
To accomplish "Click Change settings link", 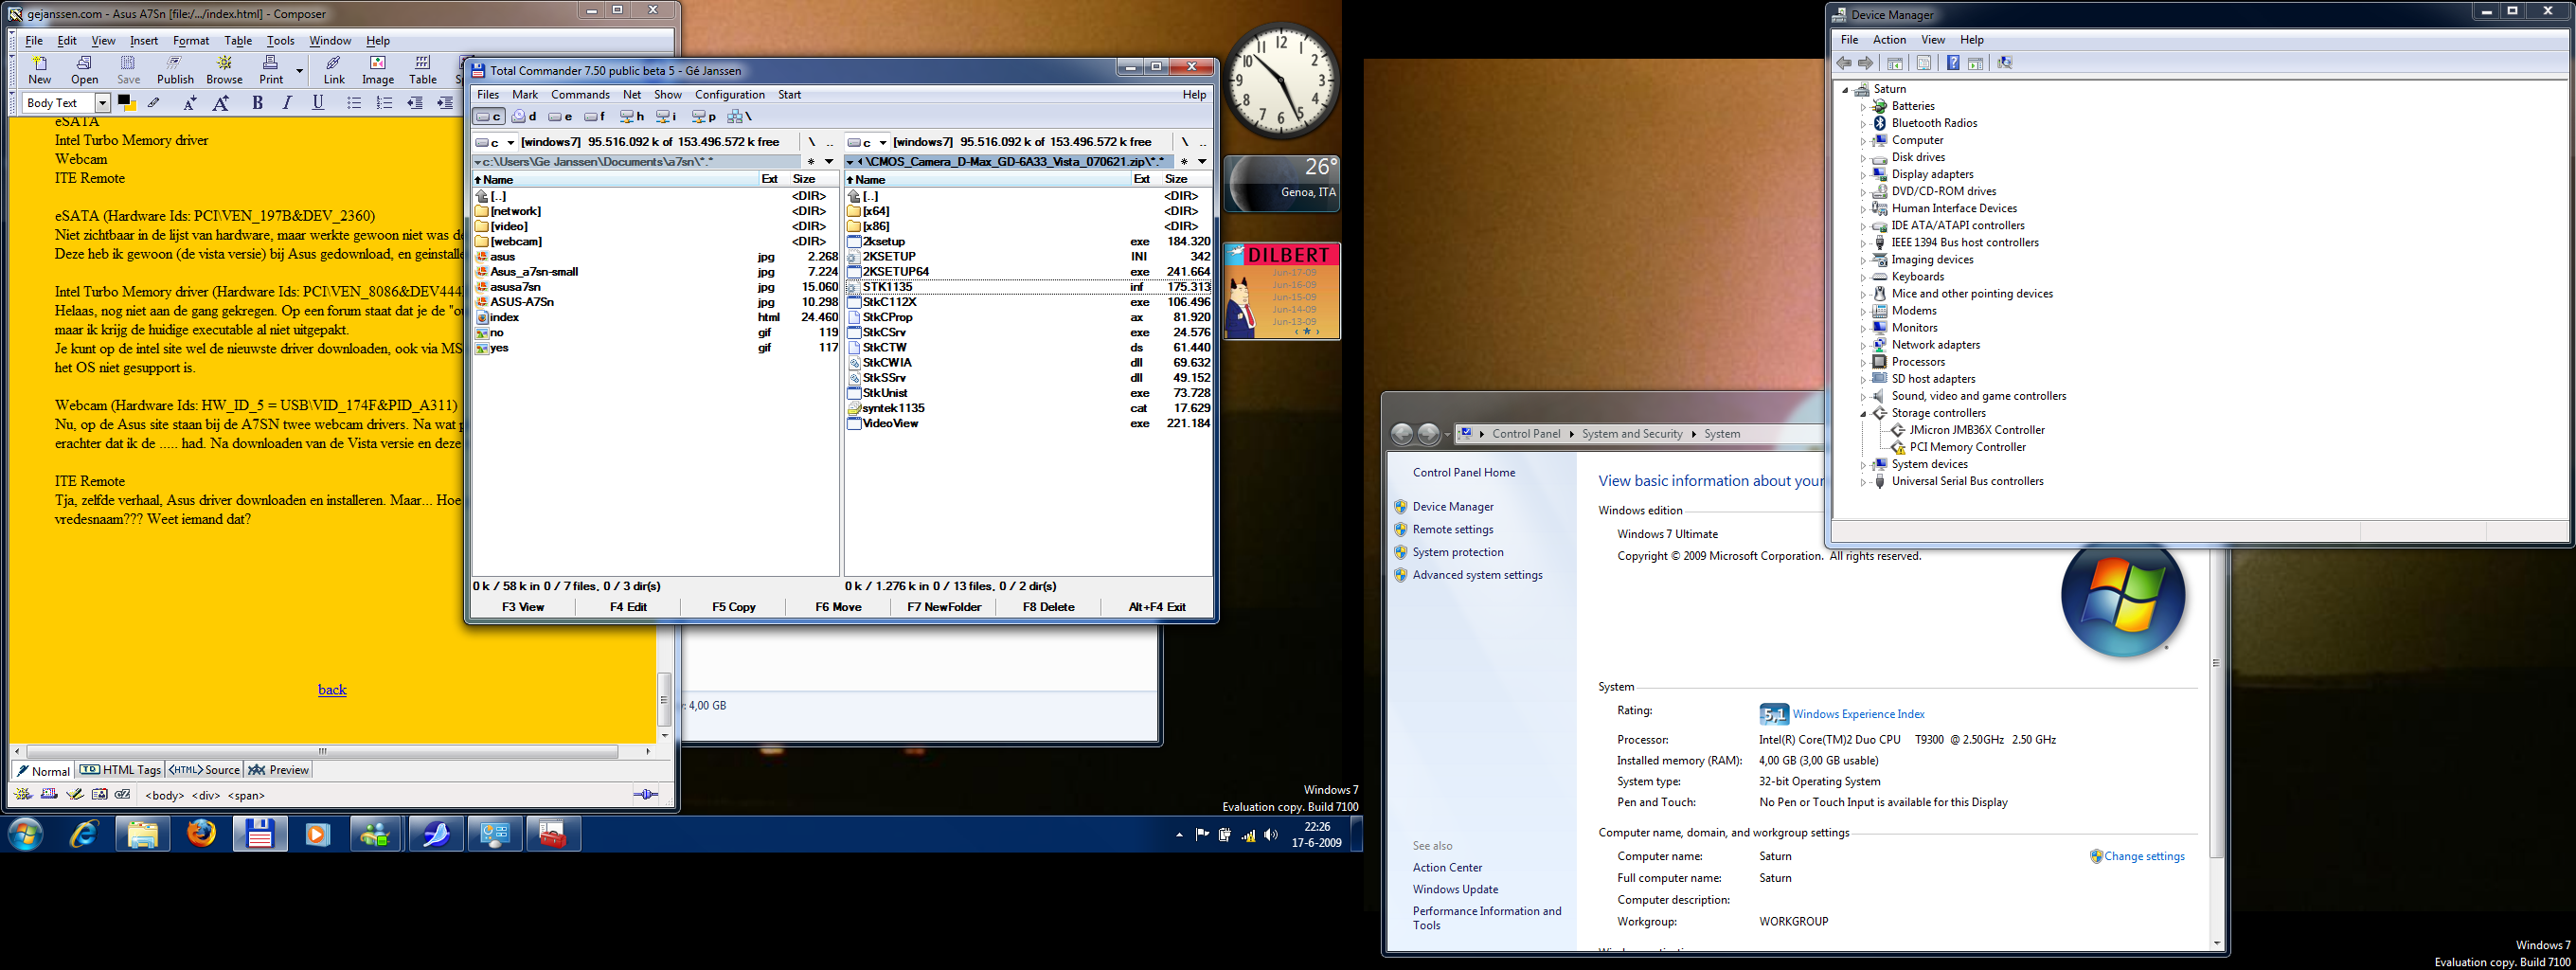I will click(2144, 856).
